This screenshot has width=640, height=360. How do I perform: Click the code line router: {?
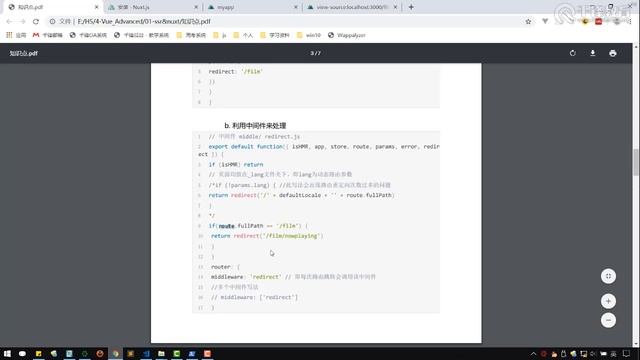pos(225,267)
